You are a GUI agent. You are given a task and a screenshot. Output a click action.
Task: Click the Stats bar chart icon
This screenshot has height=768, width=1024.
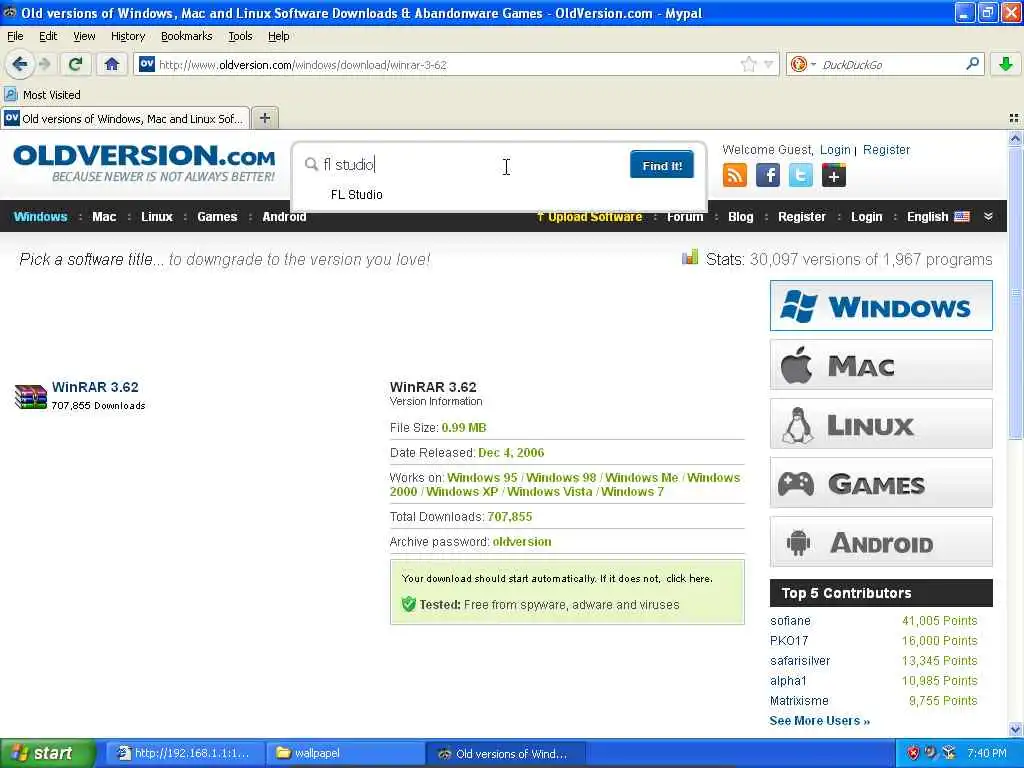pyautogui.click(x=690, y=257)
